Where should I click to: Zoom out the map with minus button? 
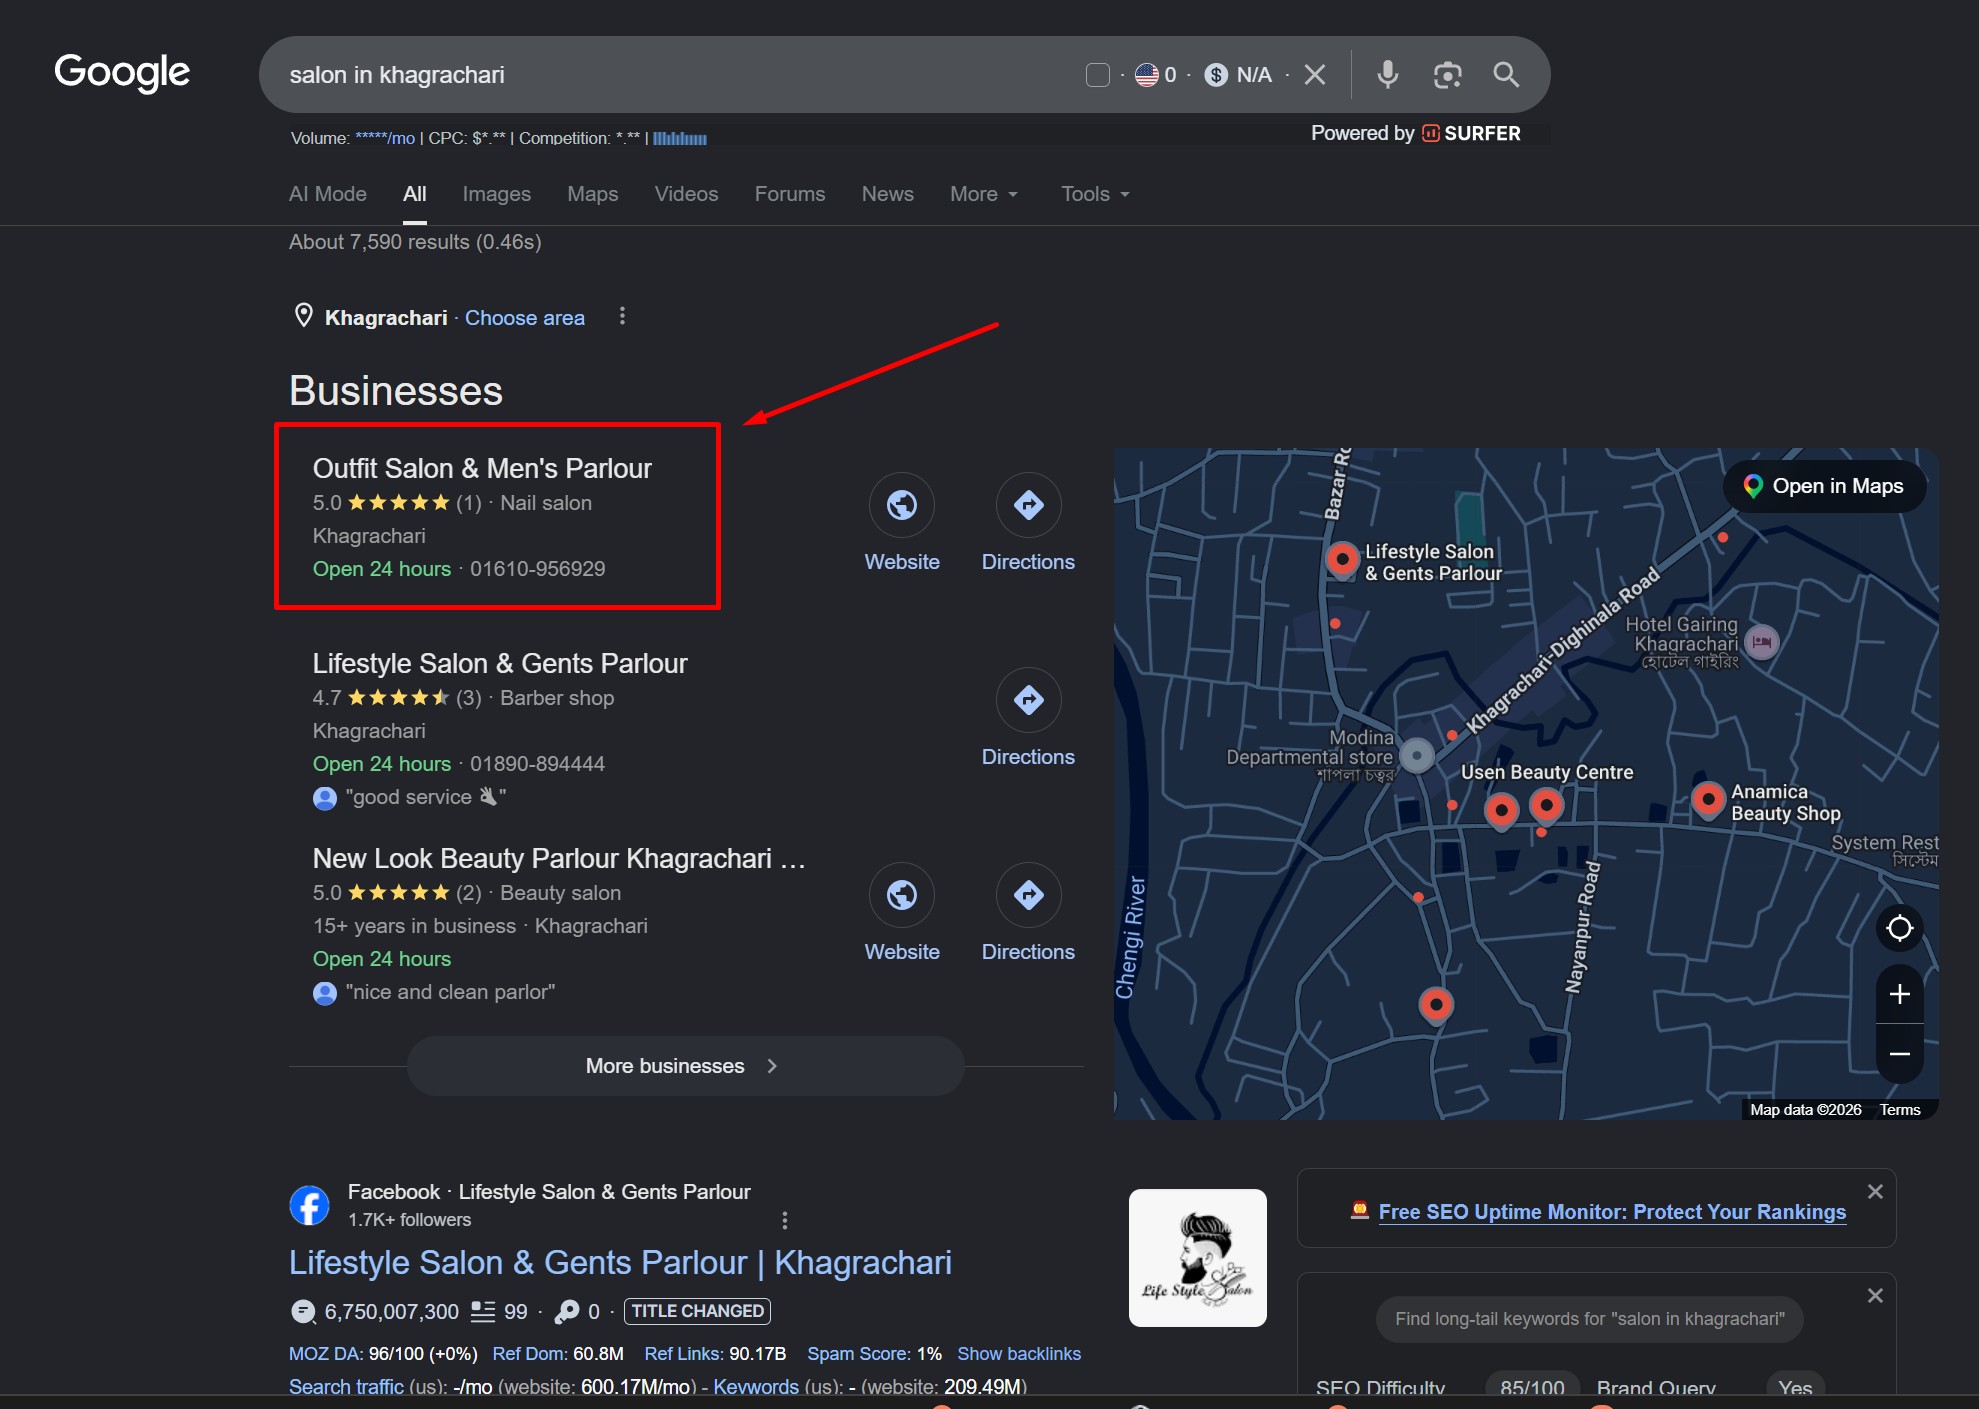[1899, 1054]
